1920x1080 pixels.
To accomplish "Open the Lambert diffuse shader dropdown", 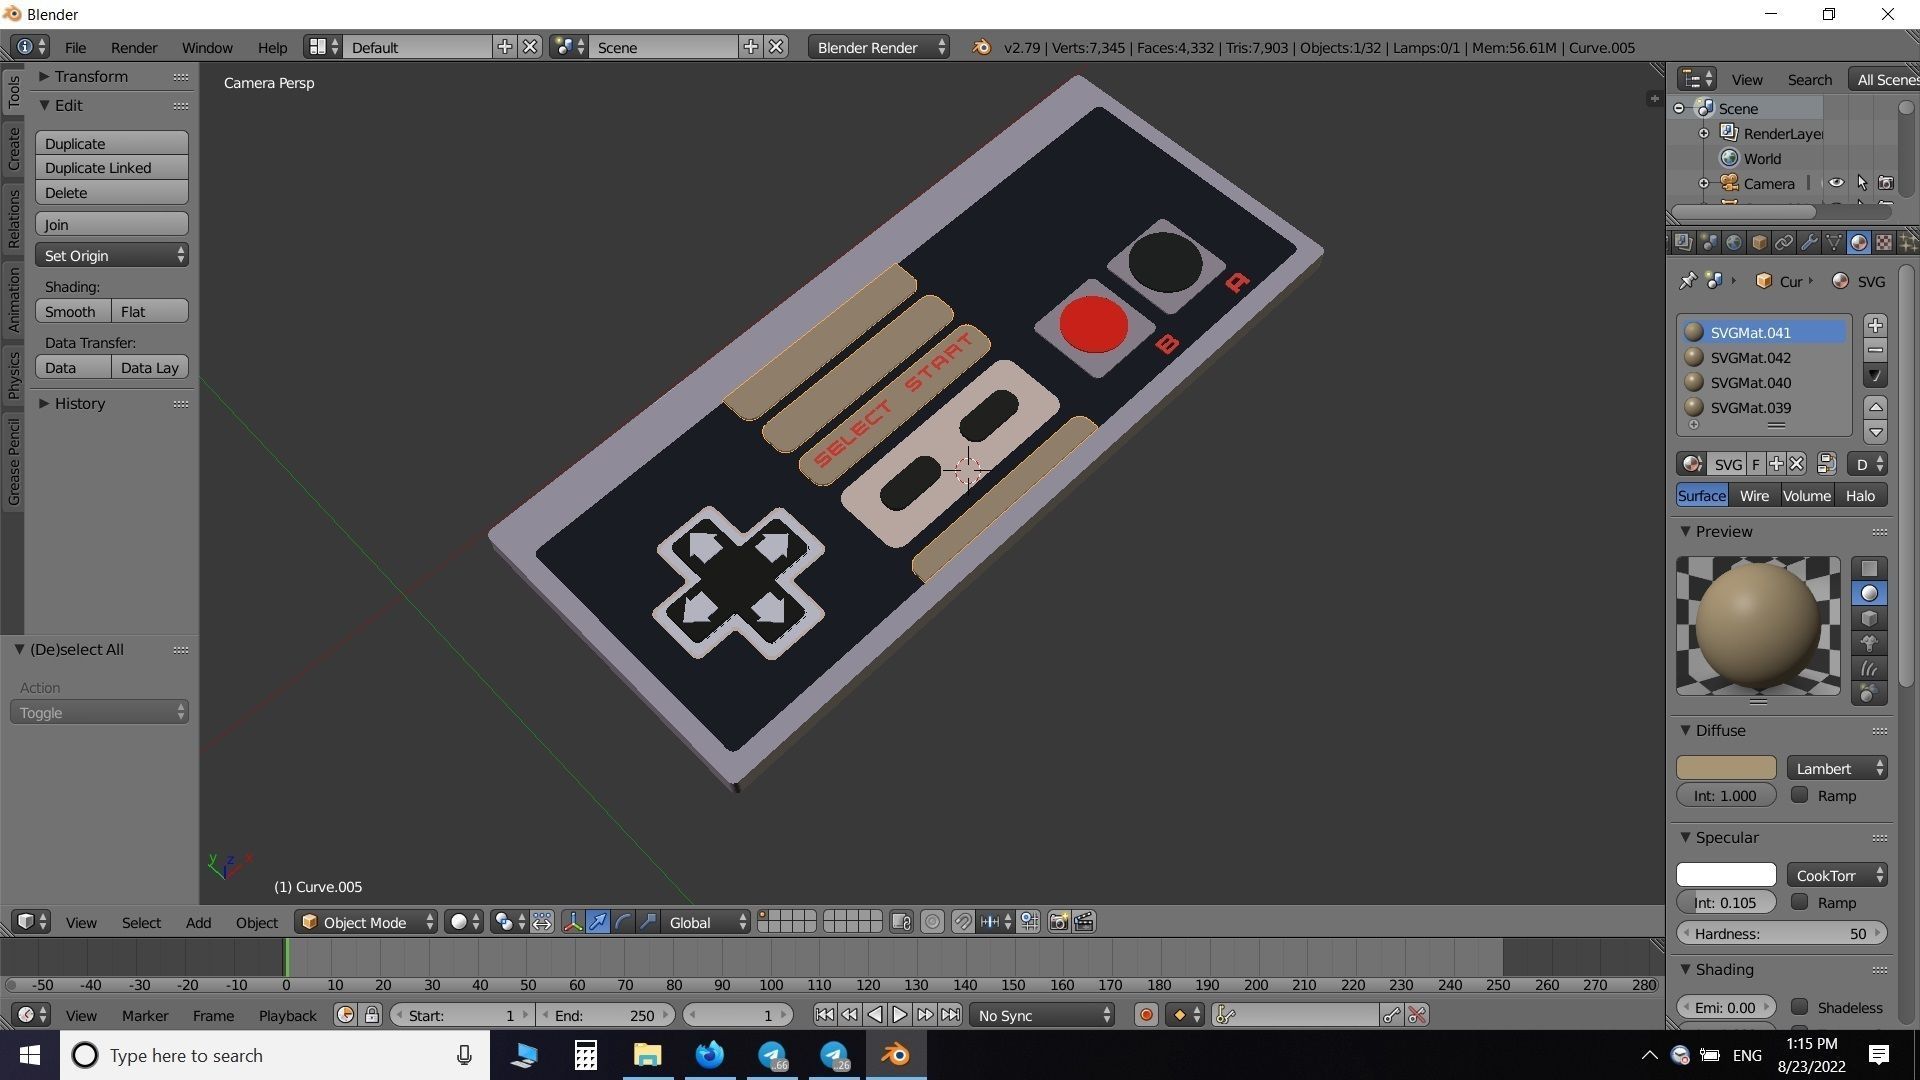I will tap(1837, 768).
